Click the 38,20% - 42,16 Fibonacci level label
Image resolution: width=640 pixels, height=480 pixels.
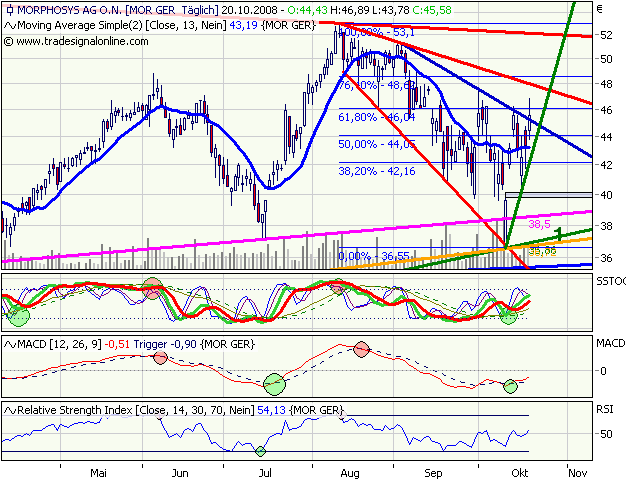tap(376, 171)
